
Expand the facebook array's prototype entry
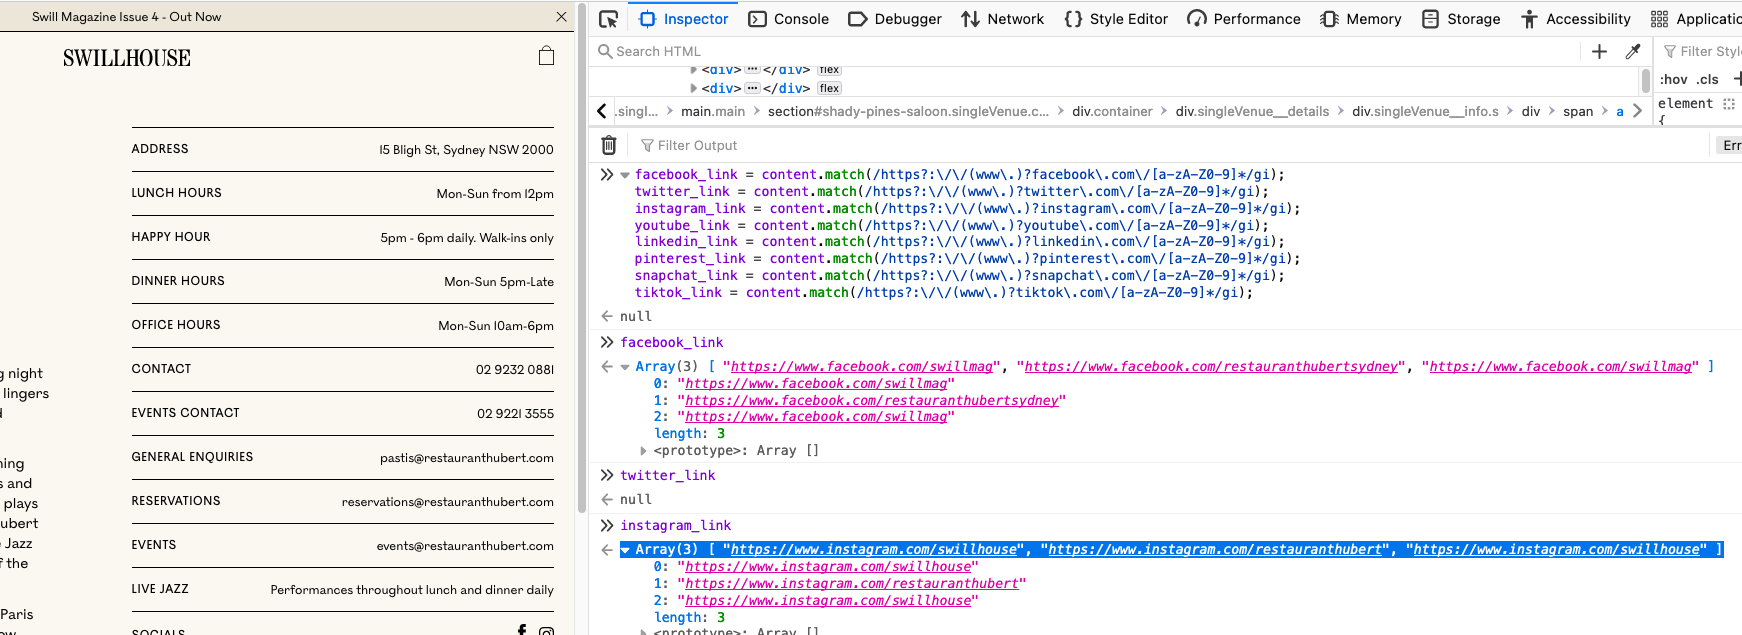(643, 451)
